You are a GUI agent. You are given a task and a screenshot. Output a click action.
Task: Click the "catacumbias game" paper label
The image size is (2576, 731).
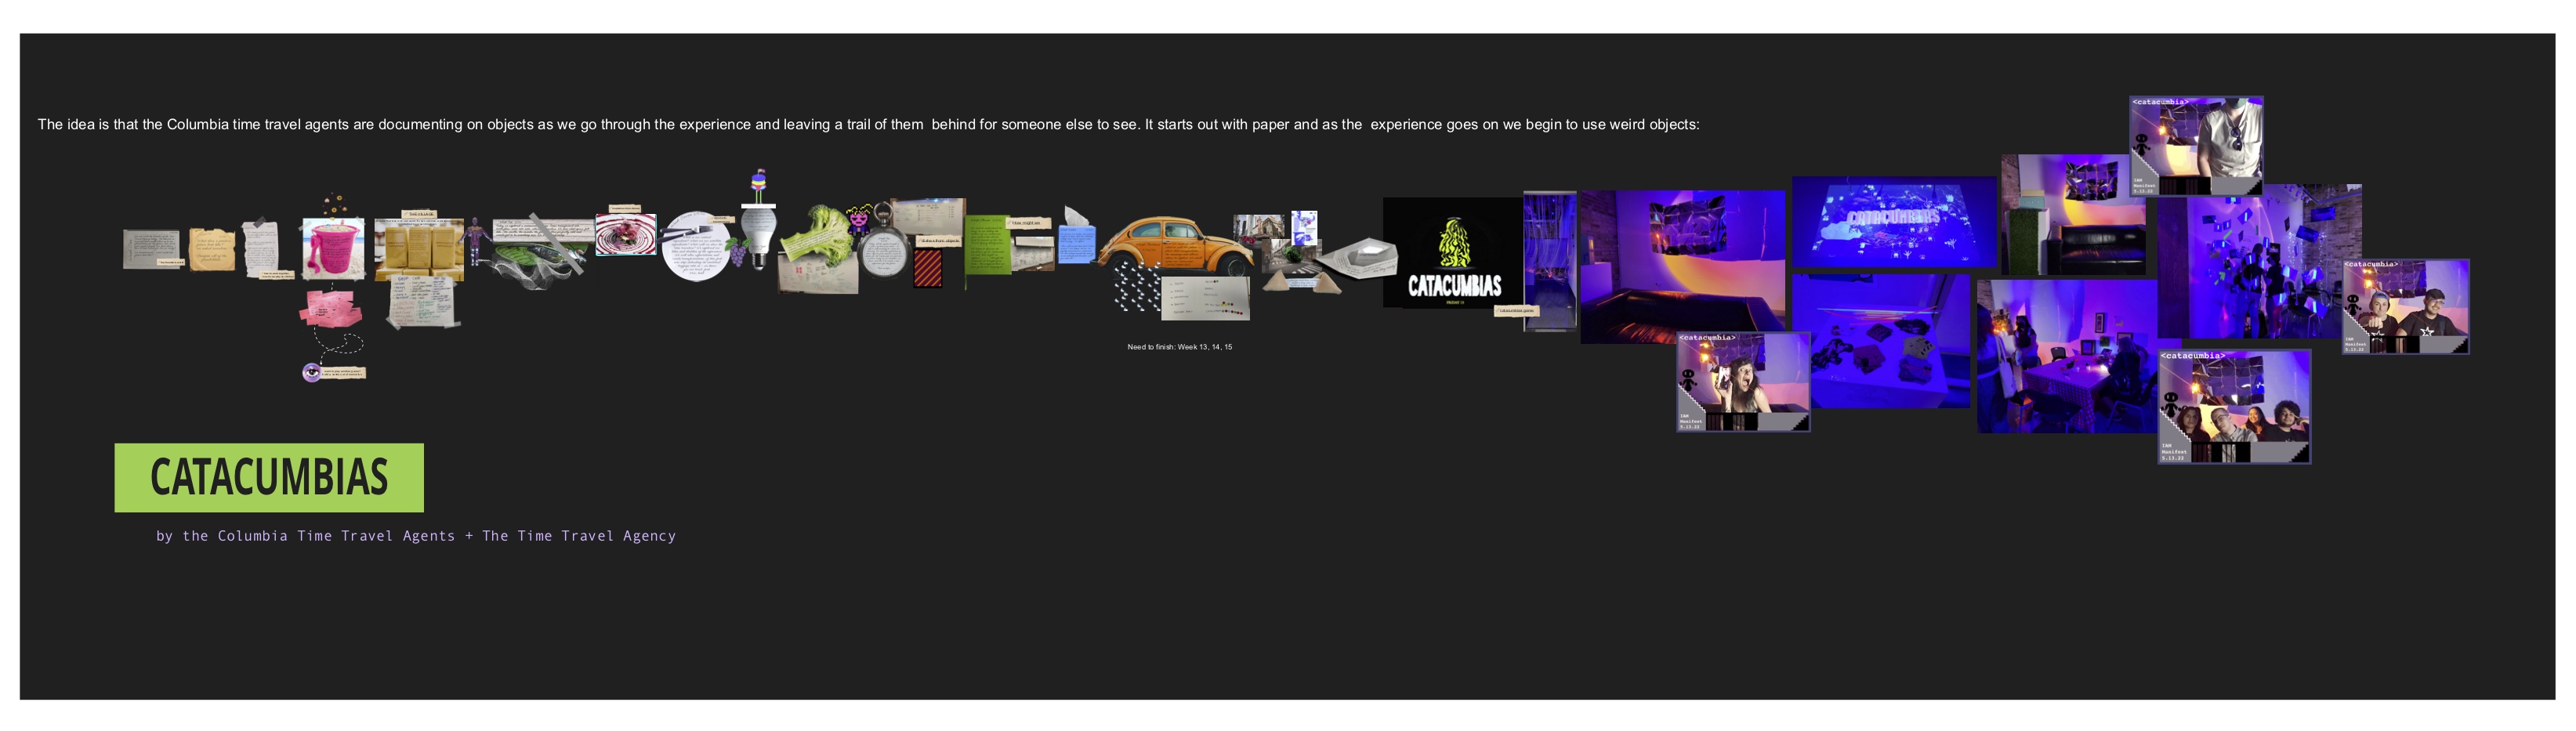(1517, 311)
